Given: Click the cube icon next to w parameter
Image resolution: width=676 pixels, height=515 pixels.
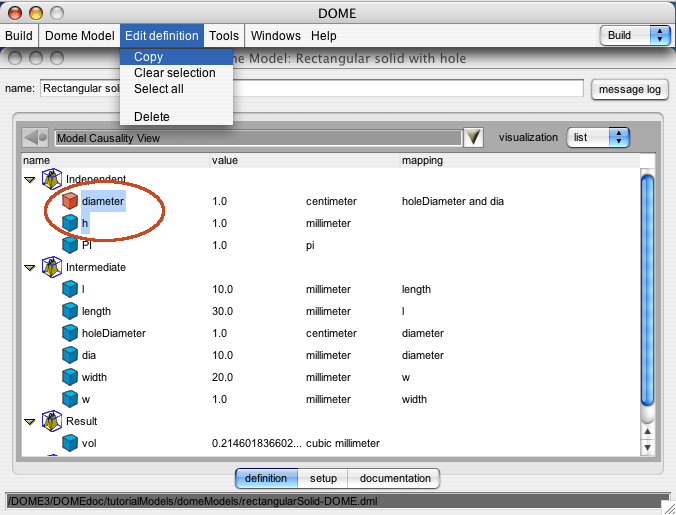Looking at the screenshot, I should point(70,399).
